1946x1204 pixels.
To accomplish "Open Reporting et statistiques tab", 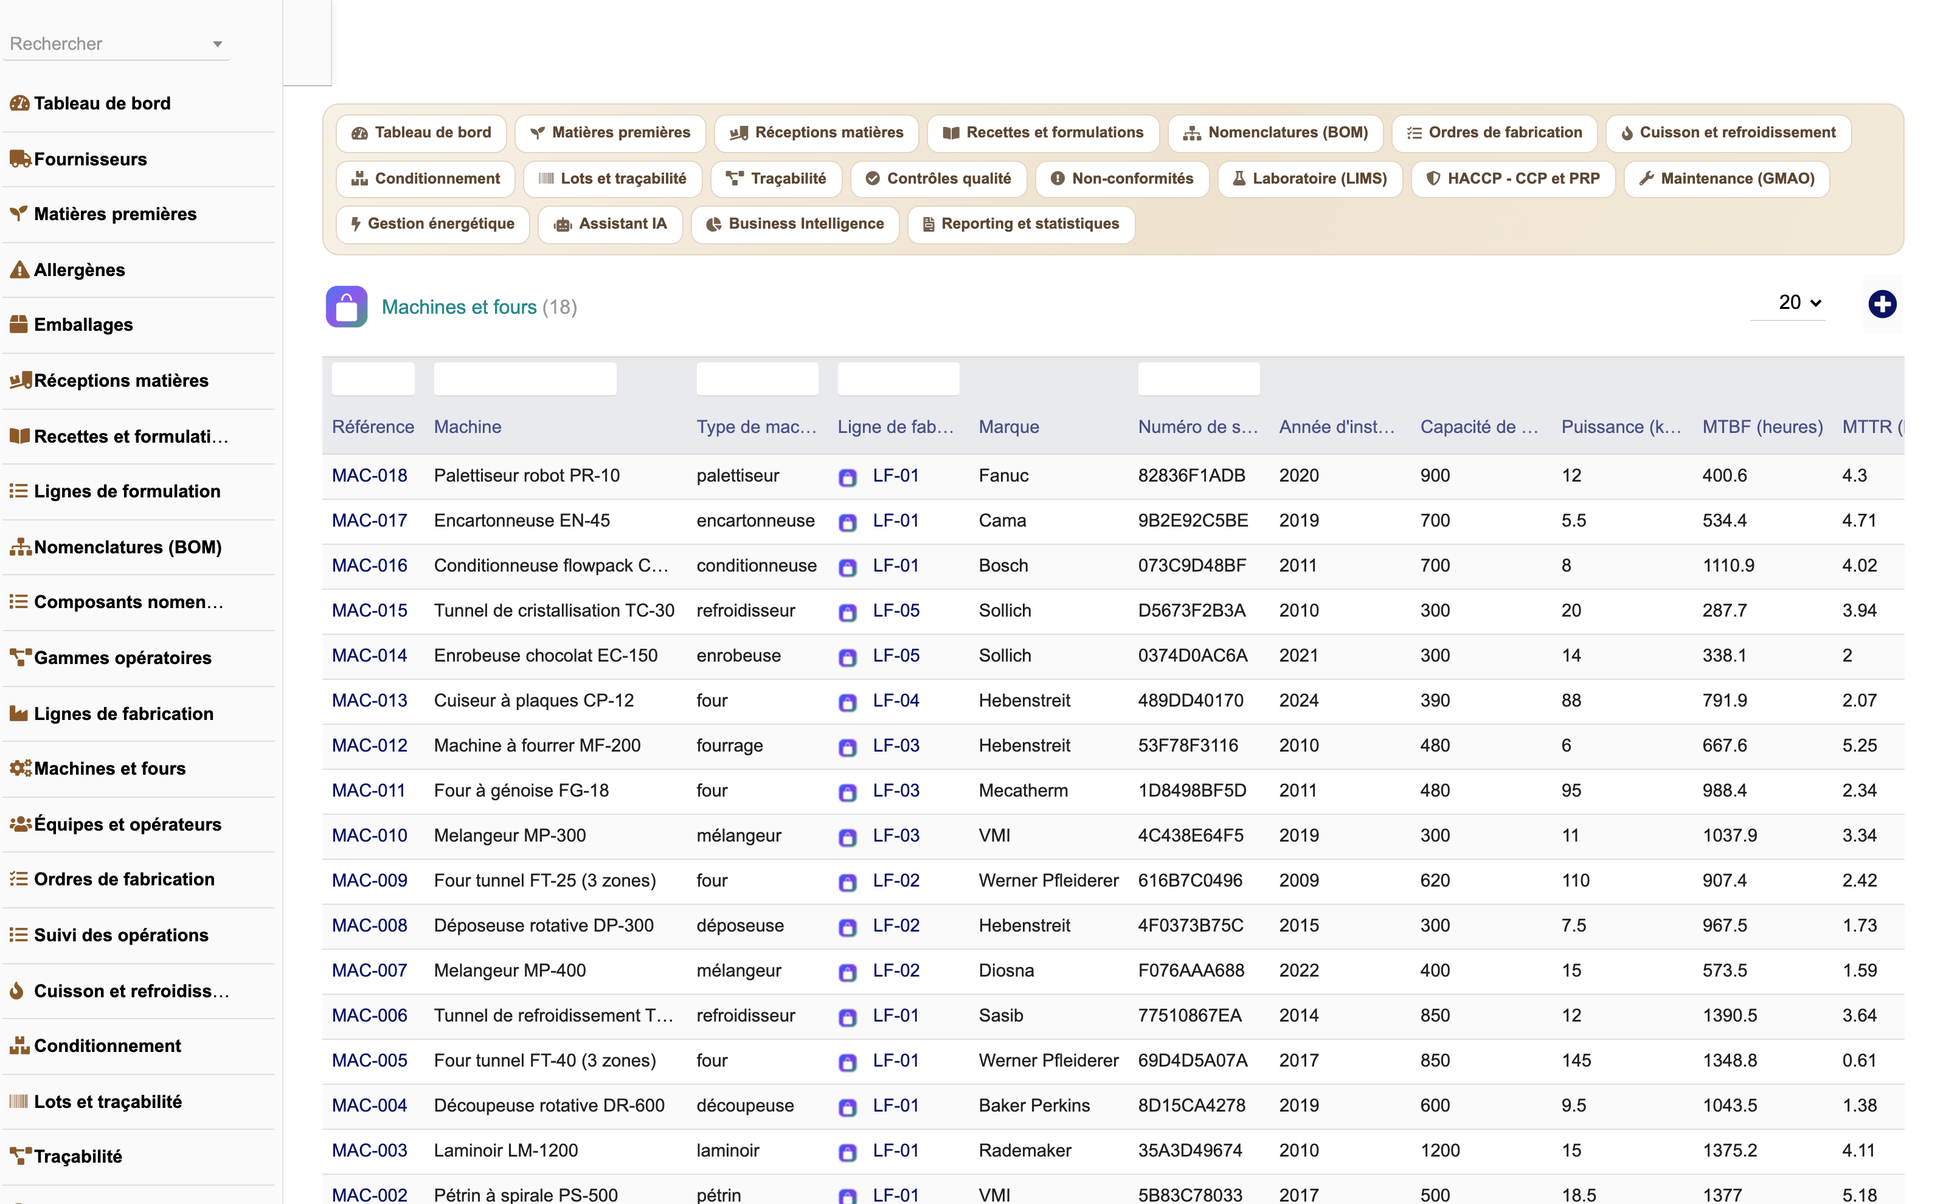I will click(1021, 224).
